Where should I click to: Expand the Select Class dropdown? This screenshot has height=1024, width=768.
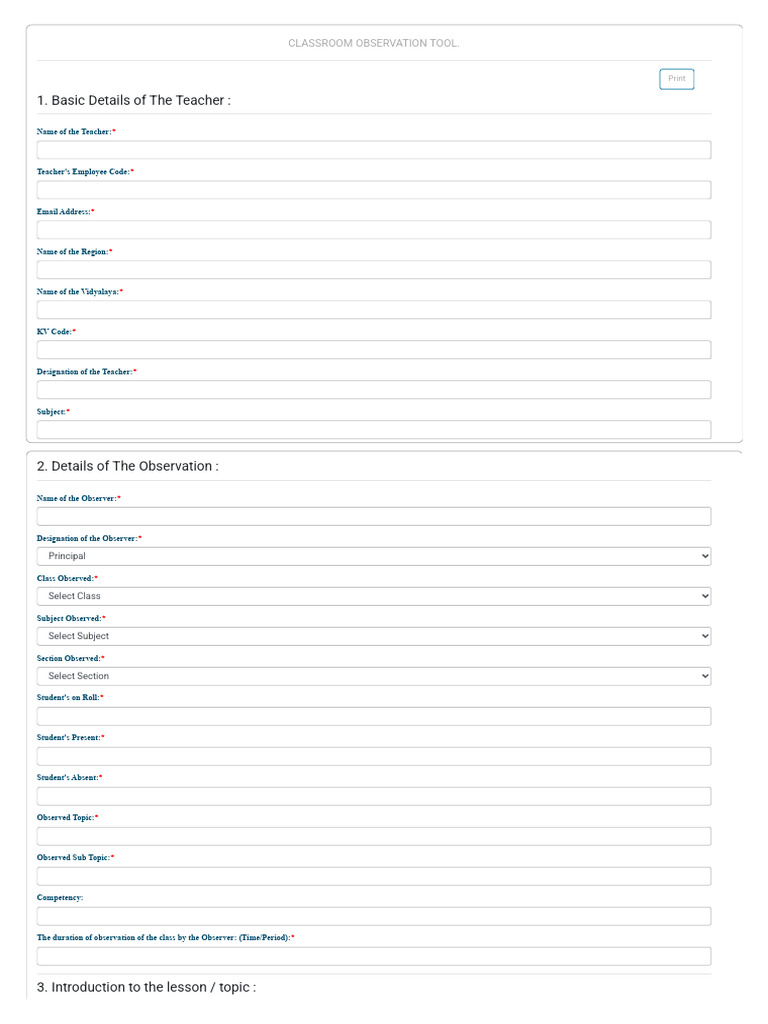(373, 596)
